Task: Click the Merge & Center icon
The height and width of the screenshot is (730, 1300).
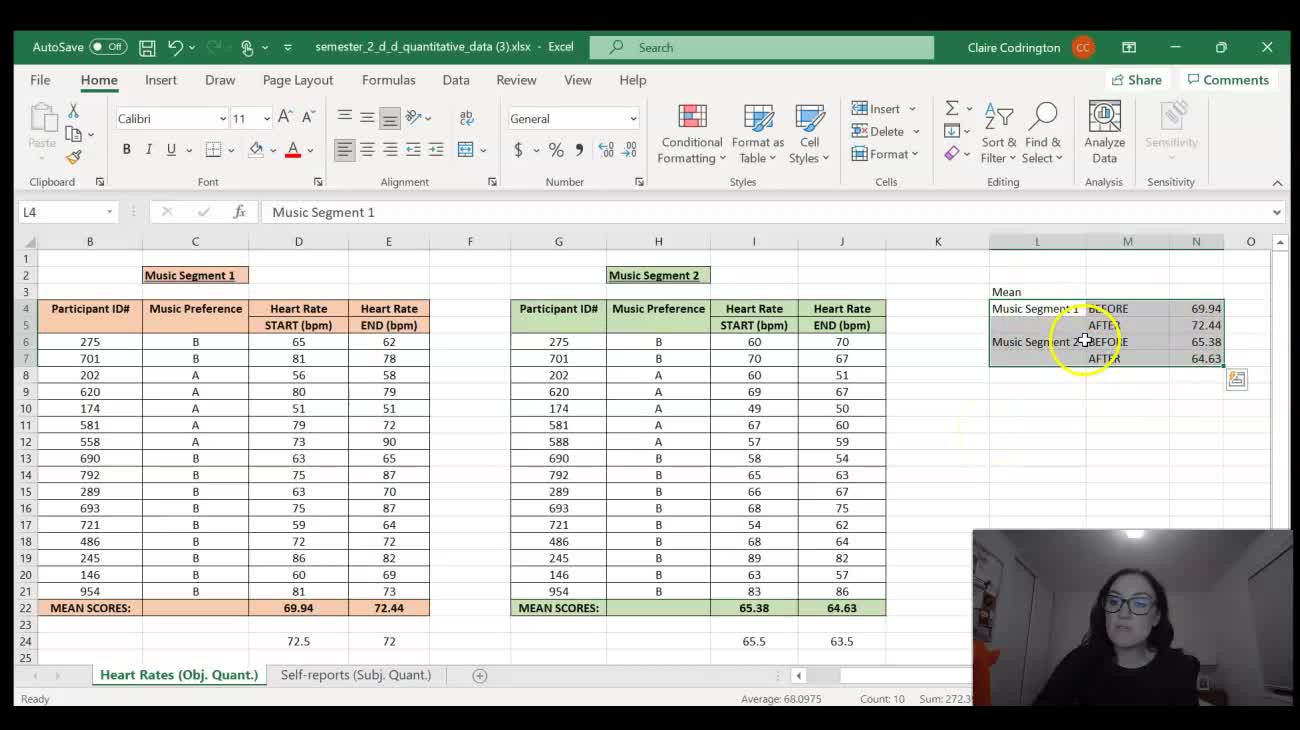Action: coord(465,150)
